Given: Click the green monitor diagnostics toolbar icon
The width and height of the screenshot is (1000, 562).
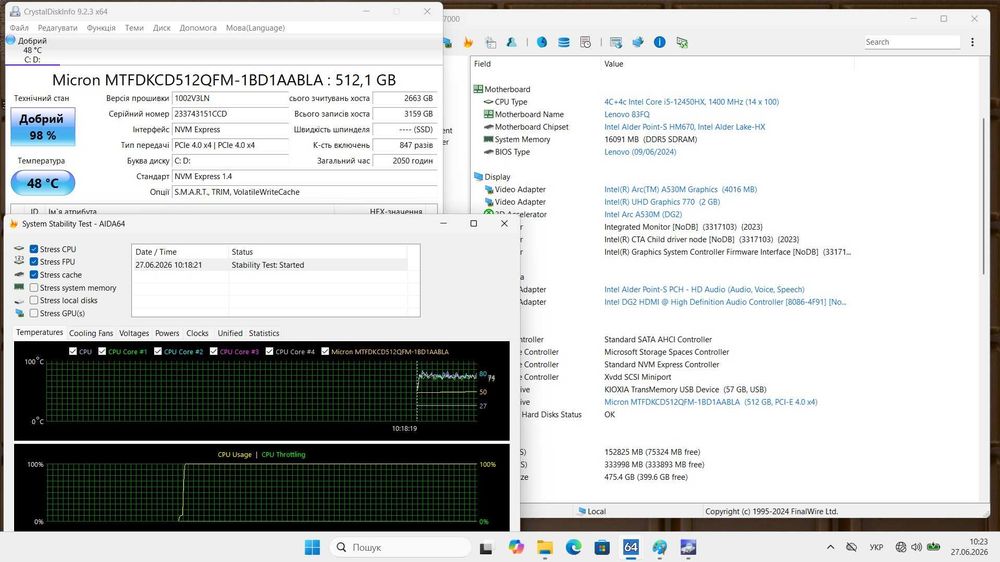Looking at the screenshot, I should point(682,42).
